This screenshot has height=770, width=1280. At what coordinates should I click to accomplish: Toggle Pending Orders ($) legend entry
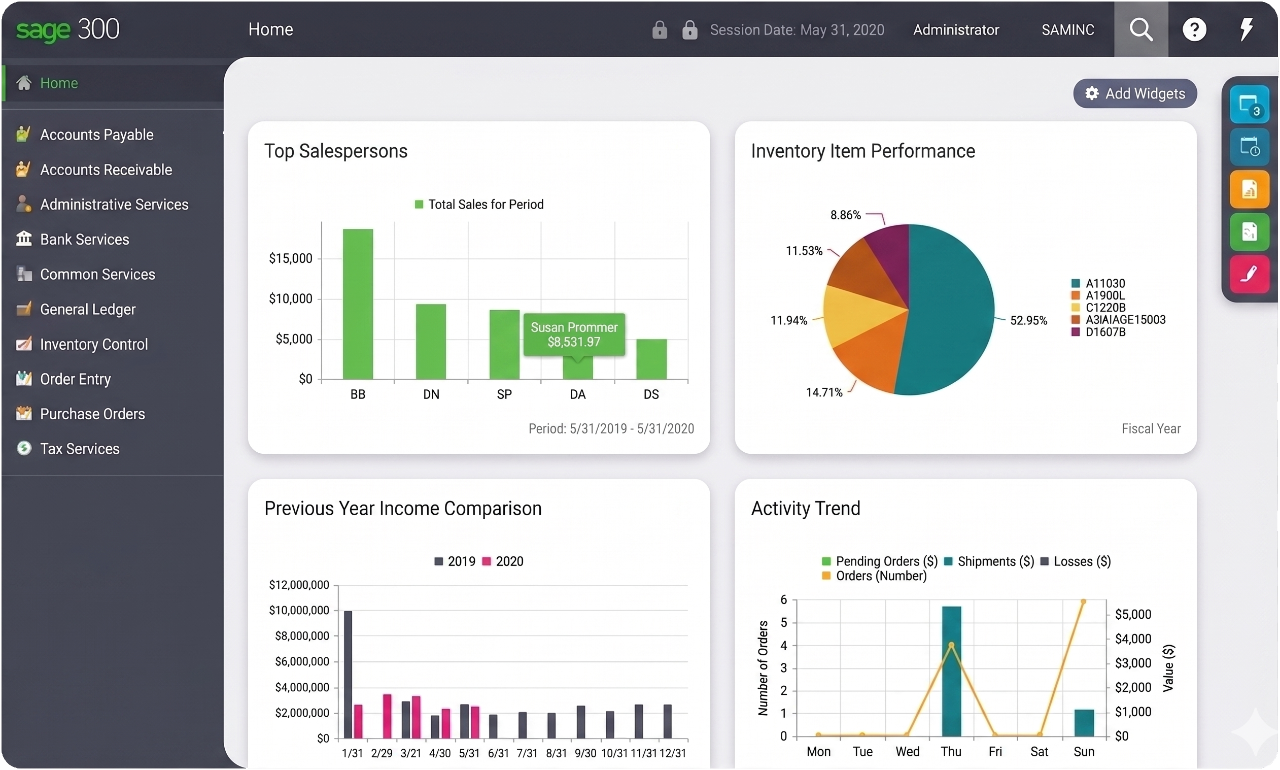[879, 561]
